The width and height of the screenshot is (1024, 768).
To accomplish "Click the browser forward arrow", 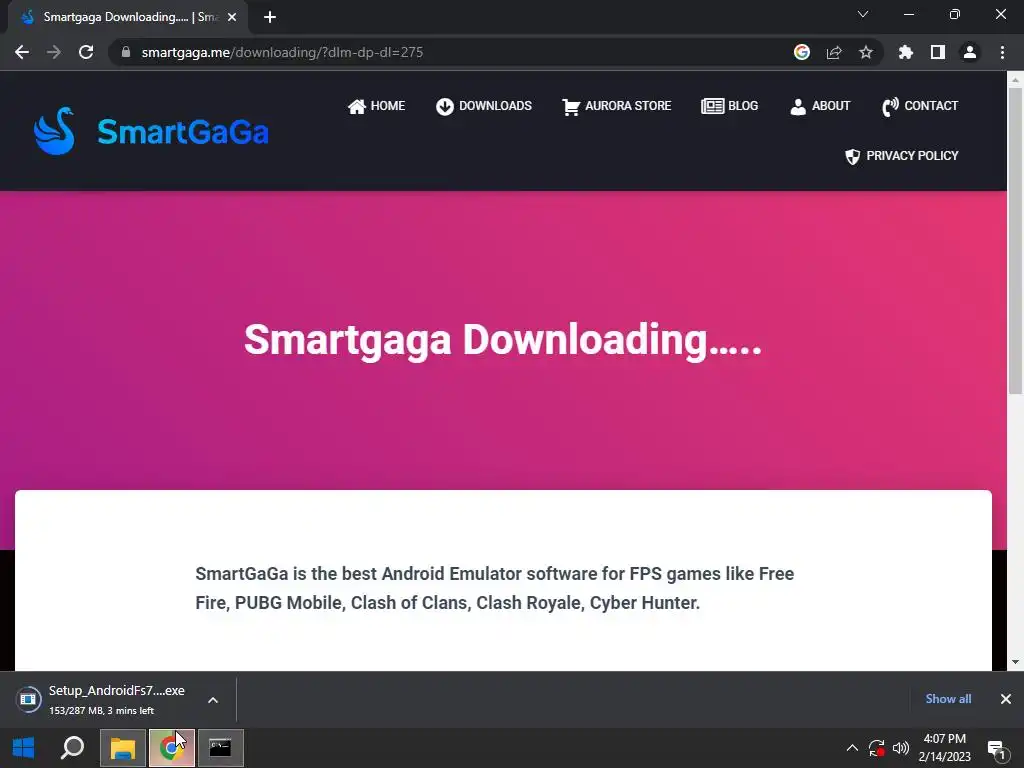I will pyautogui.click(x=54, y=52).
